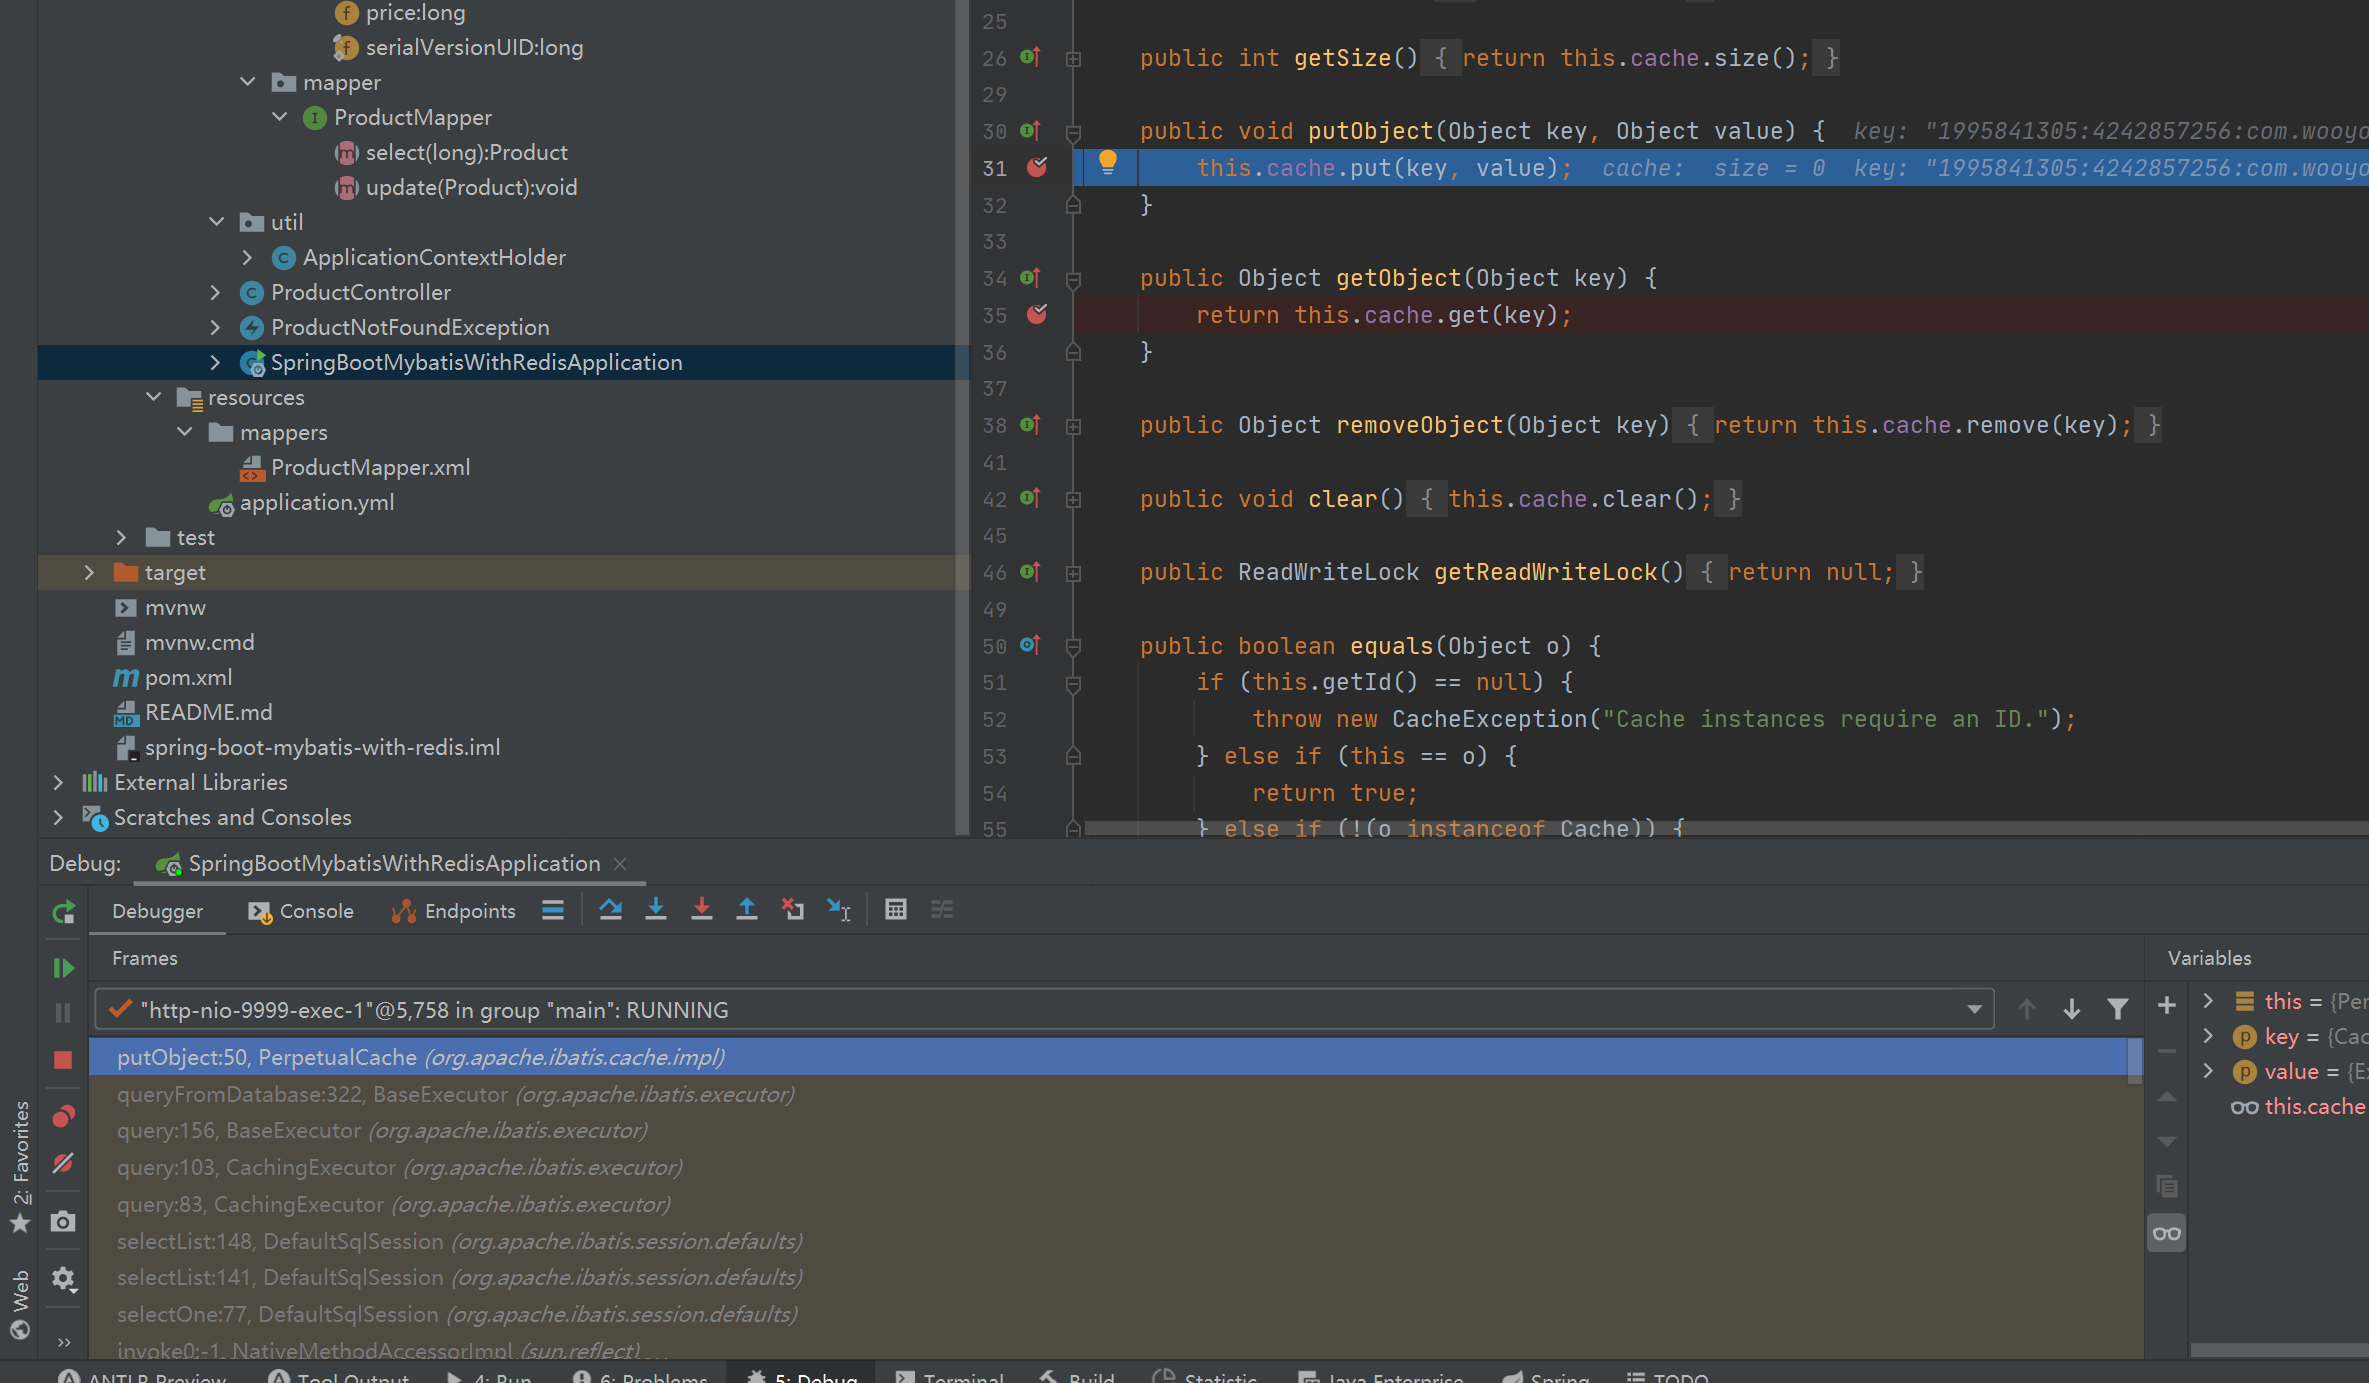Viewport: 2369px width, 1383px height.
Task: Resume the program with the green play icon
Action: pyautogui.click(x=63, y=968)
